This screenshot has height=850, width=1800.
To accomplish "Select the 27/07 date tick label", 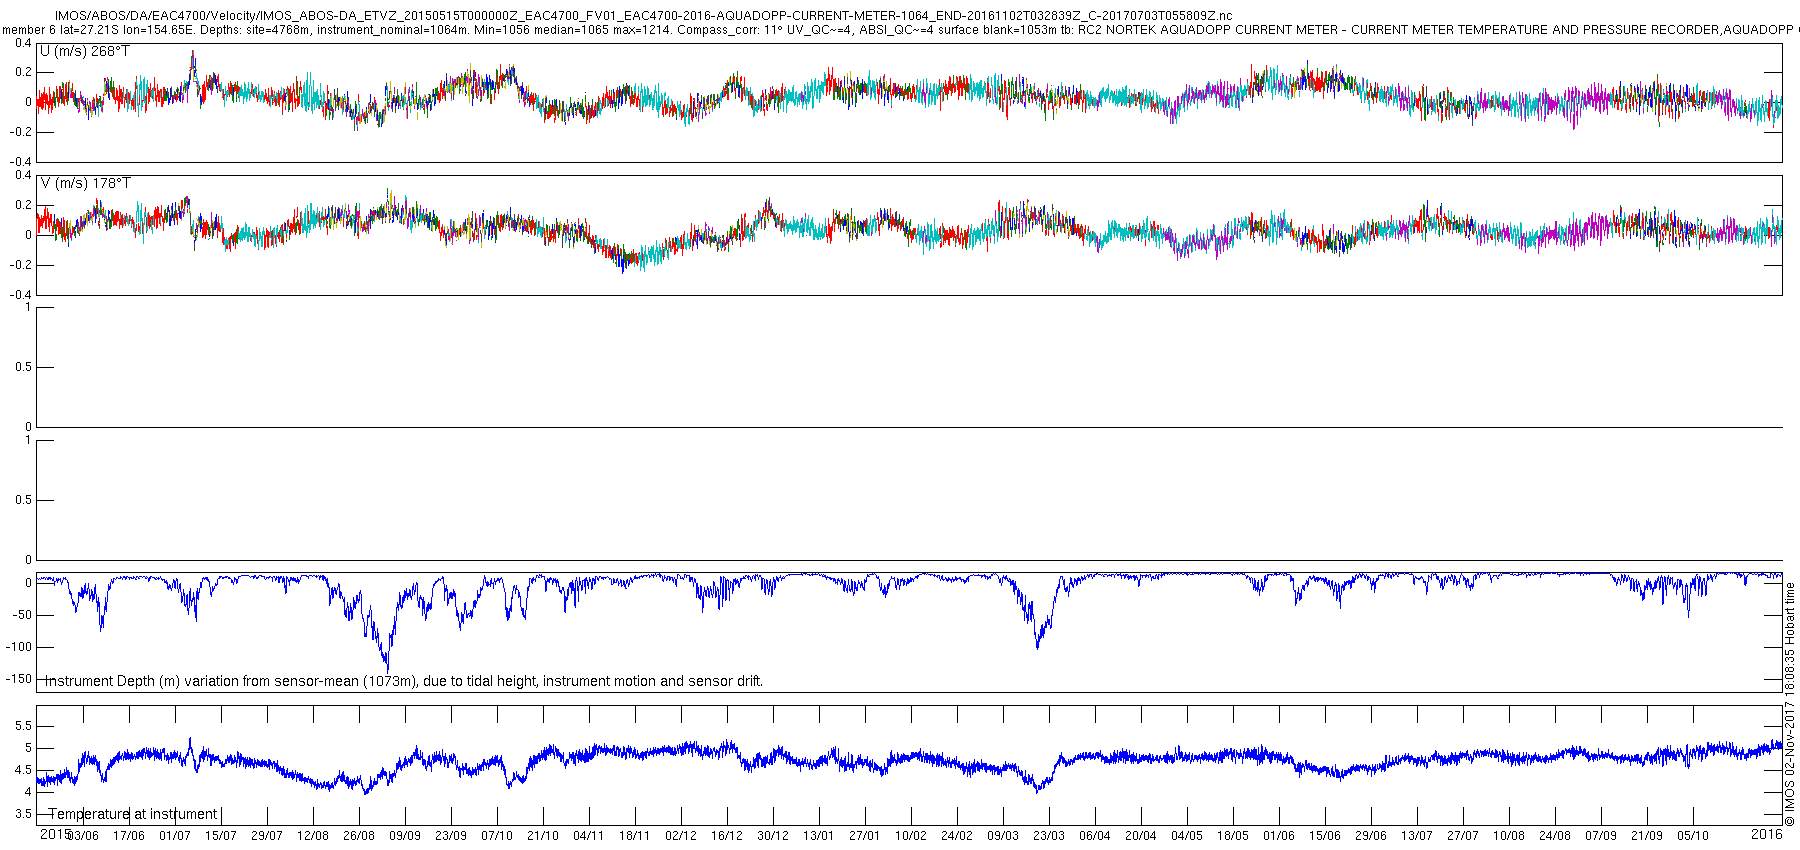I will click(1463, 836).
